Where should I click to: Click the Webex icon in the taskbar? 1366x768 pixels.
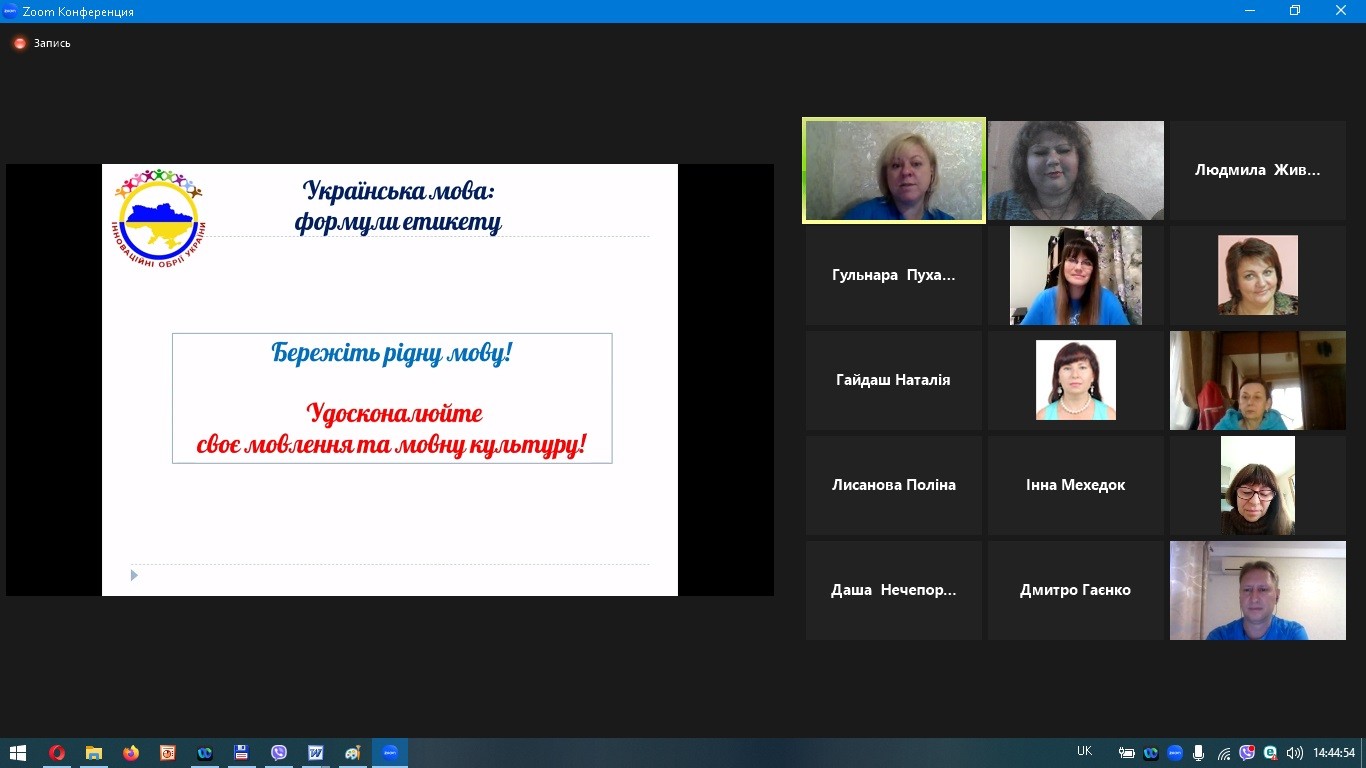(x=205, y=753)
